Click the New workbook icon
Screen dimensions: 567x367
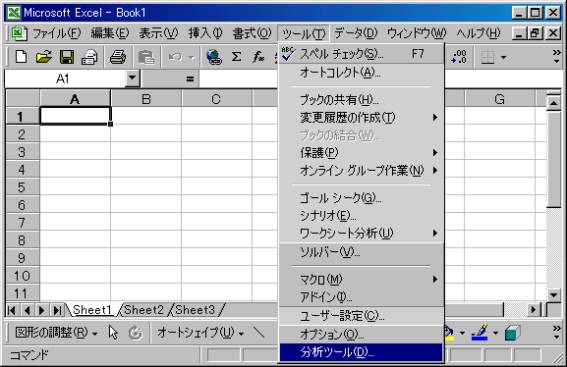(x=21, y=57)
